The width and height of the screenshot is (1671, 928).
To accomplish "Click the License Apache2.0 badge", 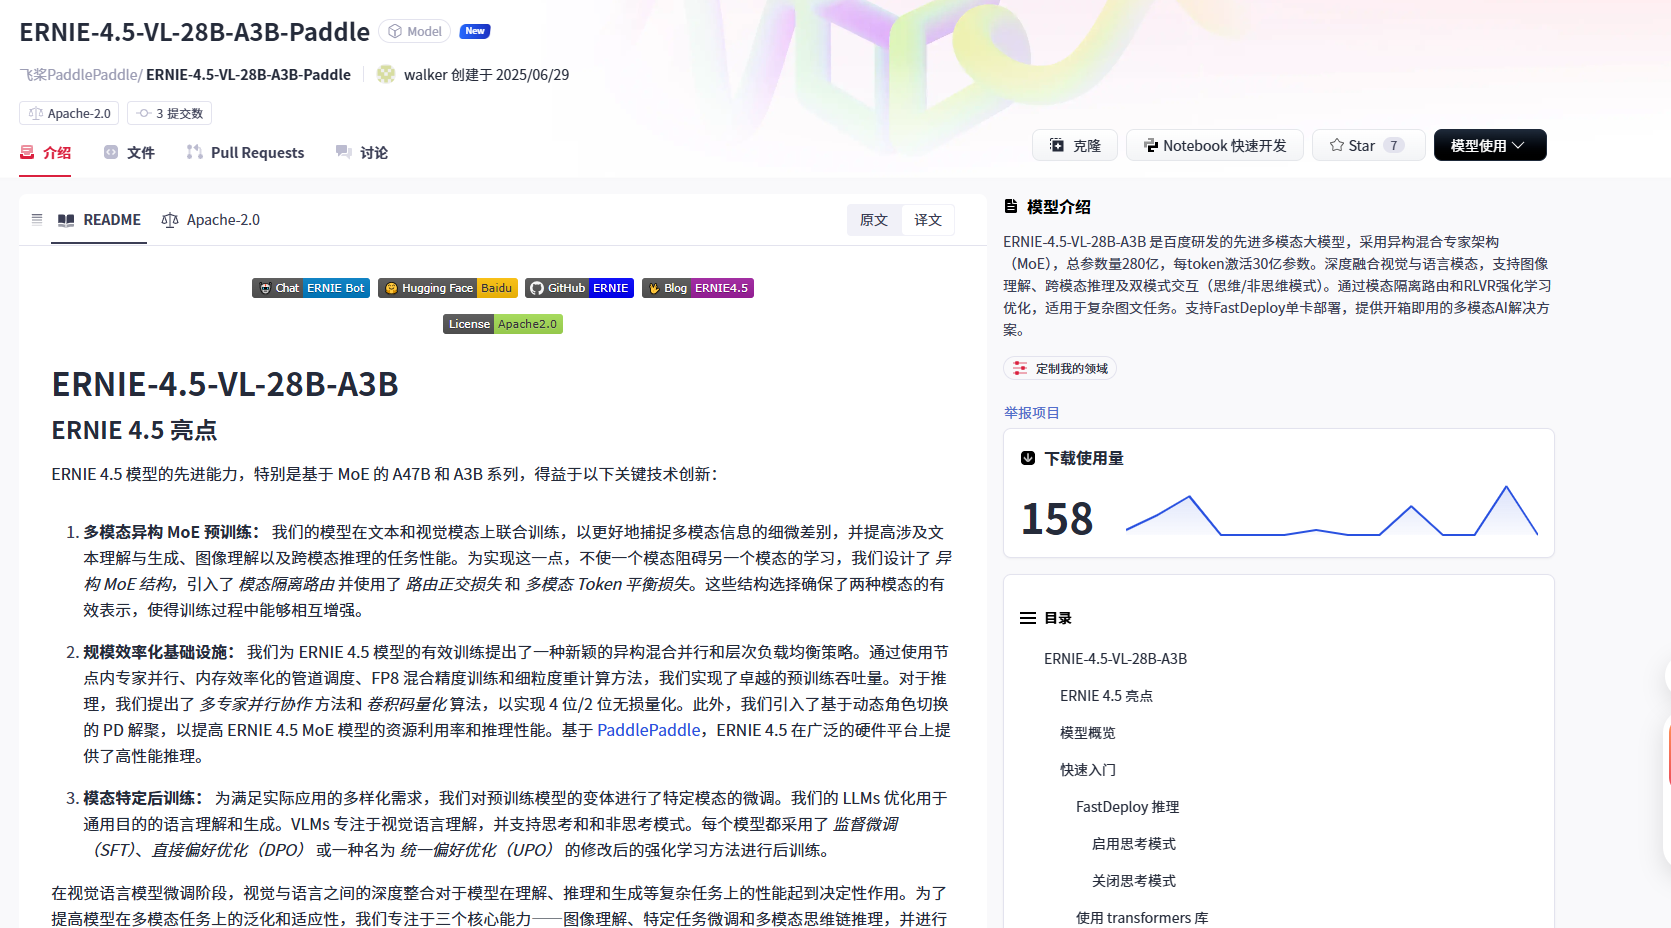I will 502,323.
